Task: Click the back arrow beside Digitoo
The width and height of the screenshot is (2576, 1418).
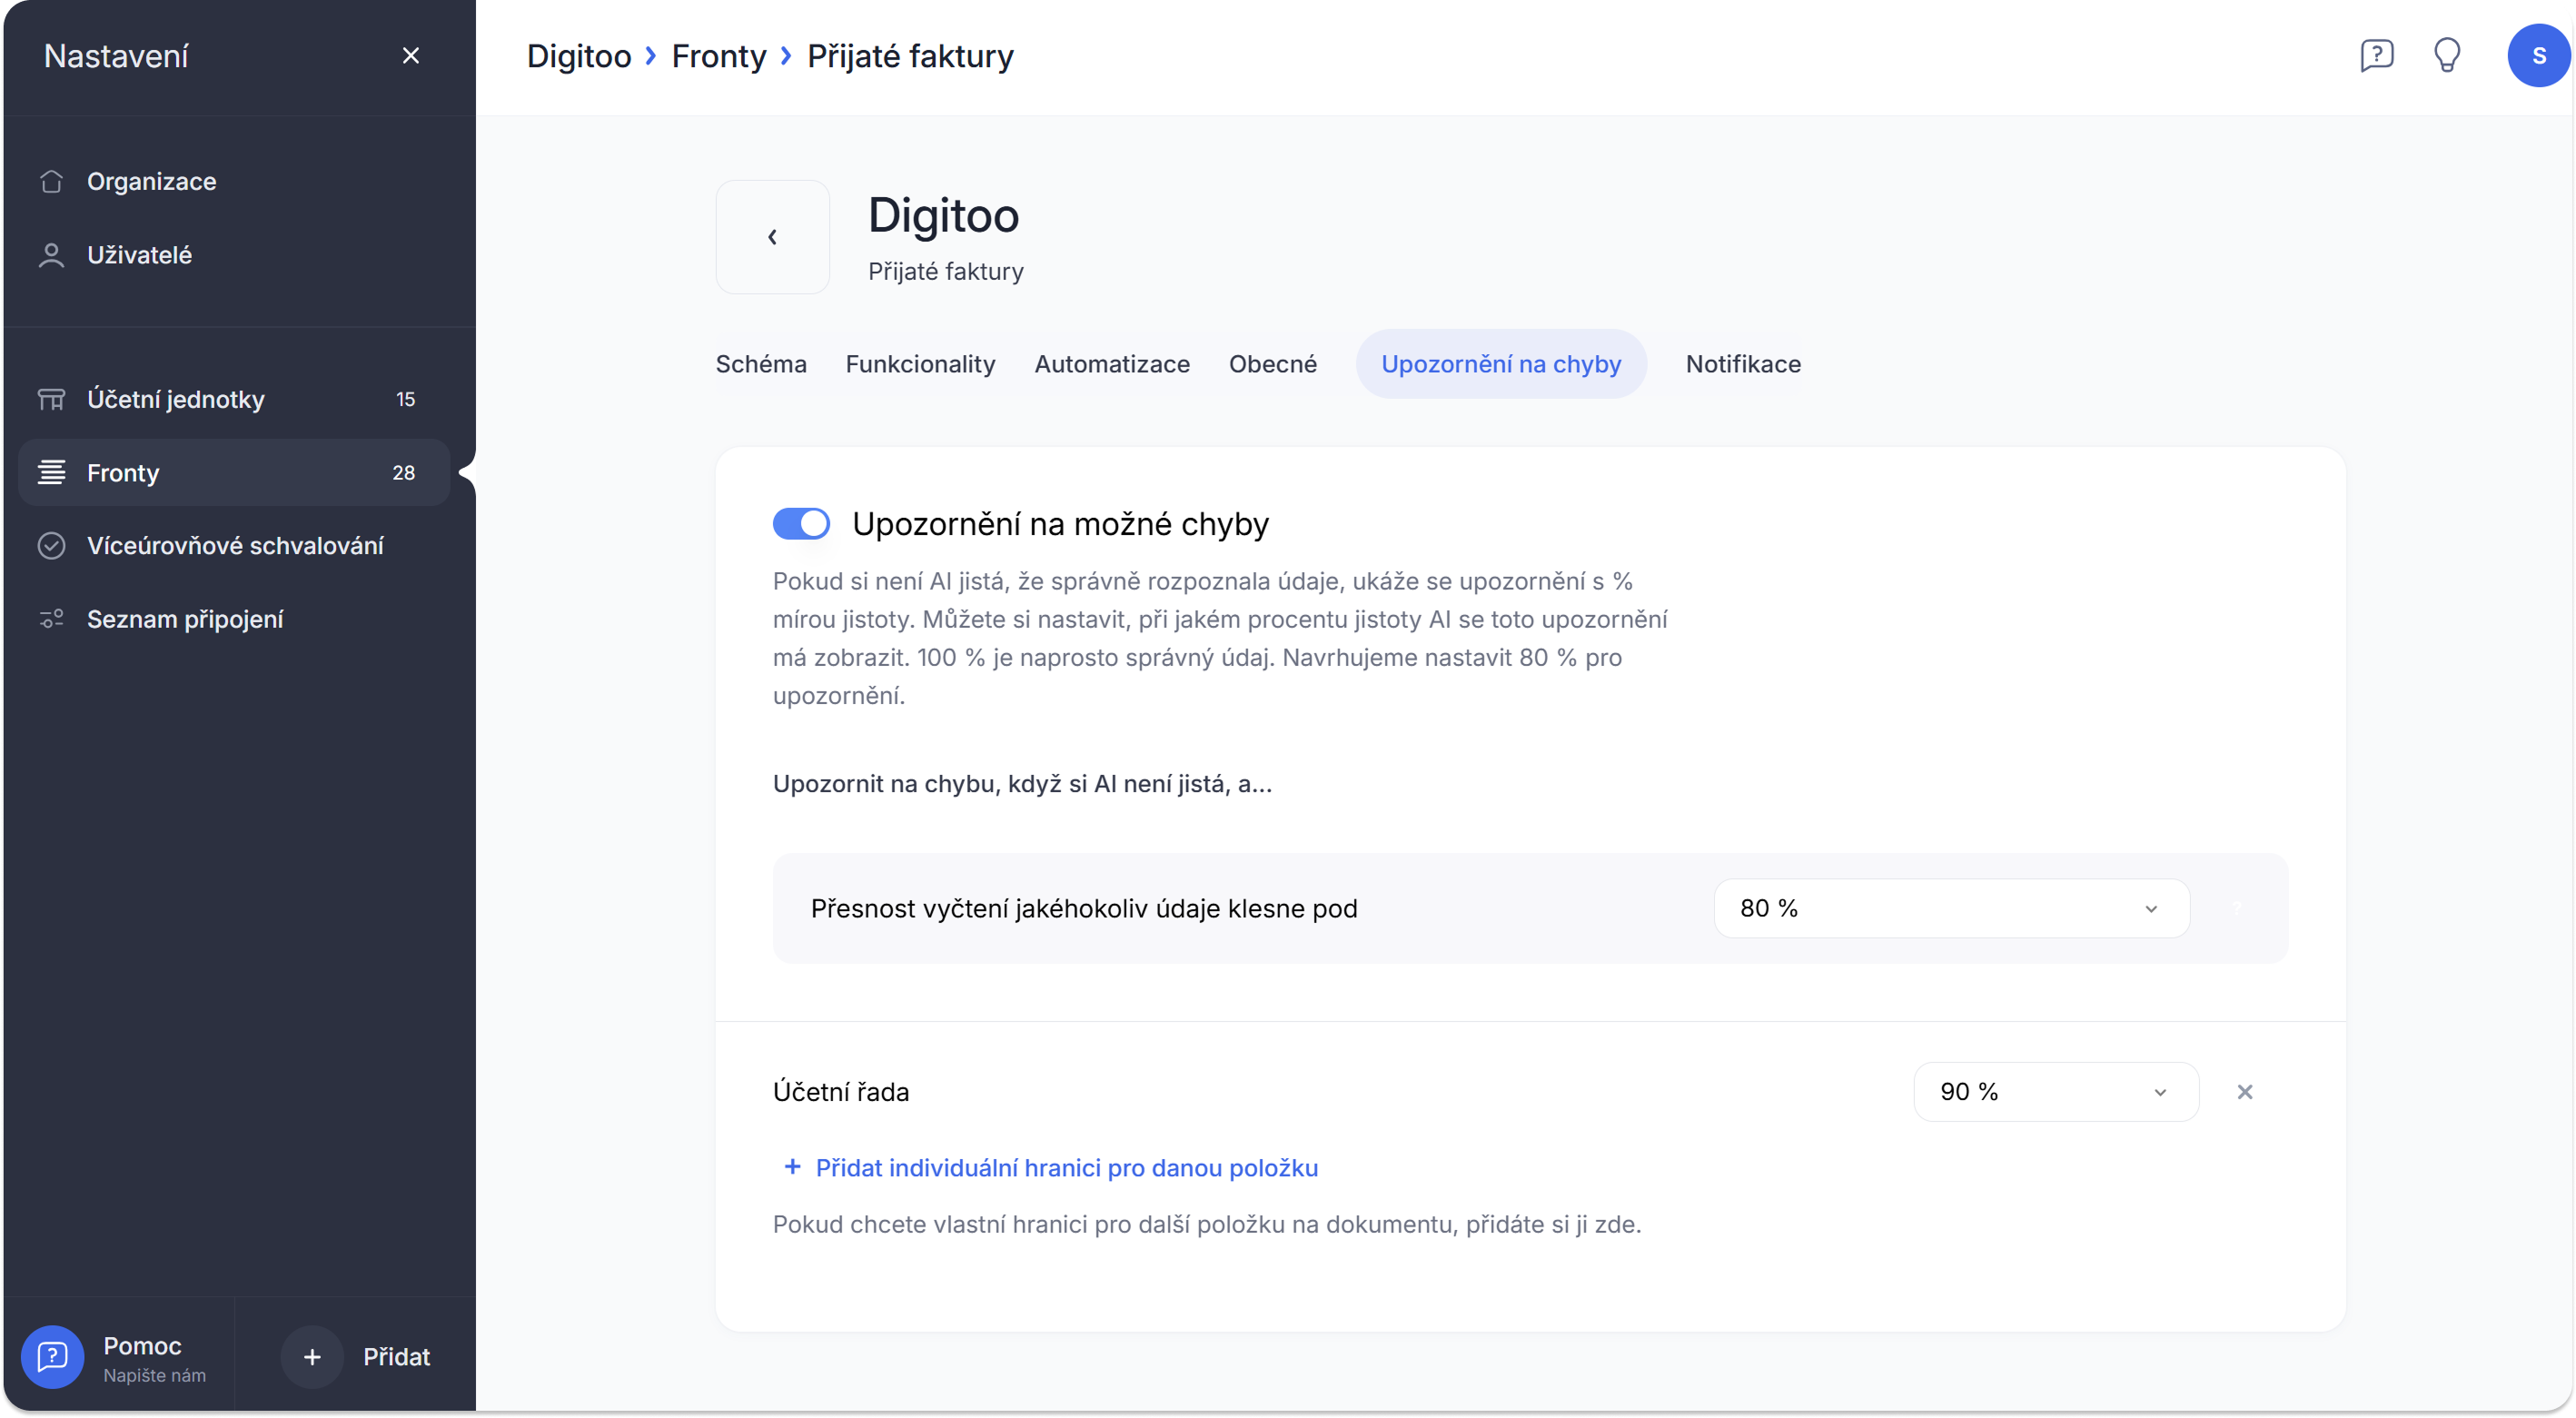Action: click(x=772, y=237)
